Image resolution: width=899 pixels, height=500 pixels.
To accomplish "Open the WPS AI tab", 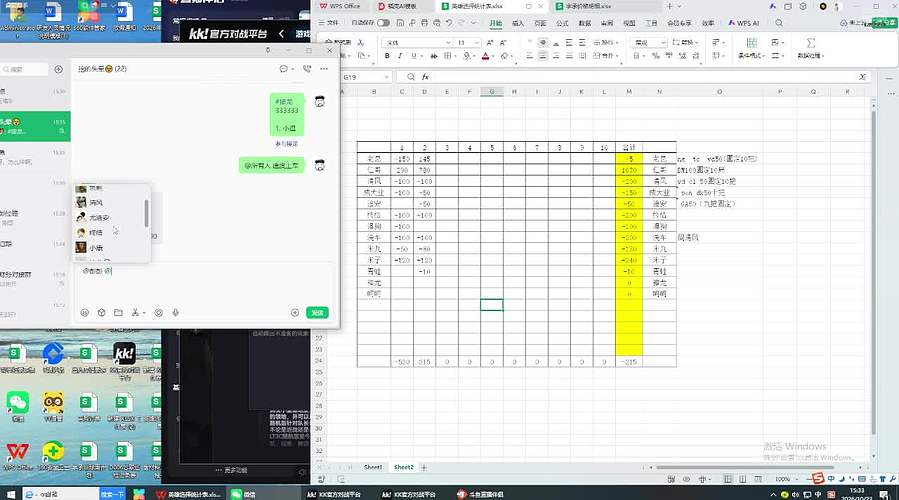I will tap(744, 23).
